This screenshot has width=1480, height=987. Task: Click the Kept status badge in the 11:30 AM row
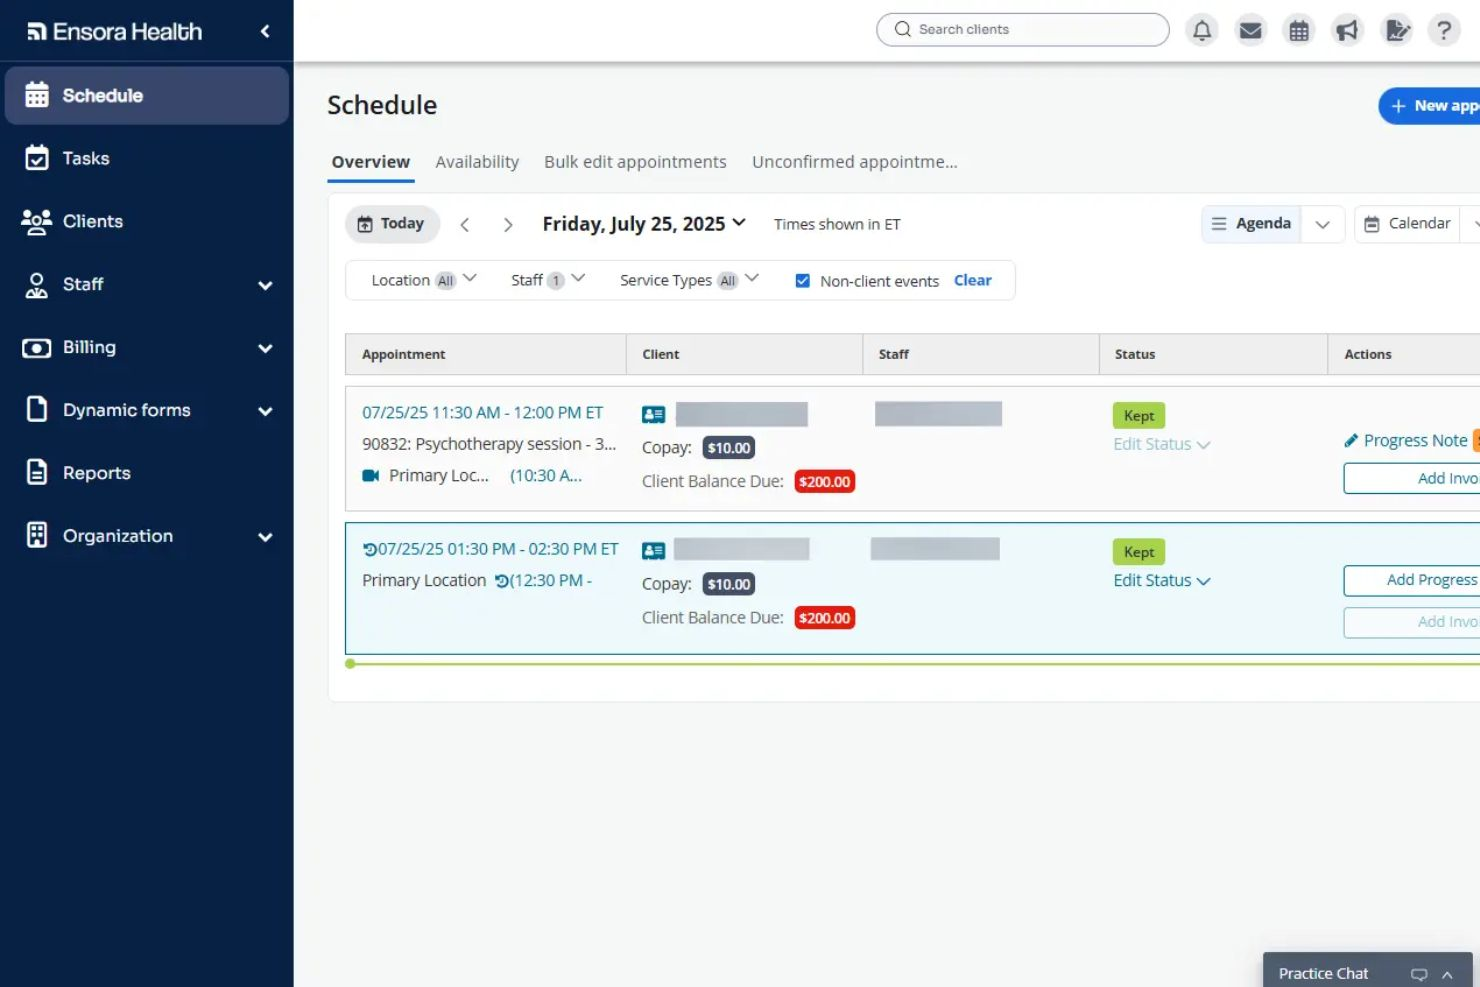[1139, 415]
